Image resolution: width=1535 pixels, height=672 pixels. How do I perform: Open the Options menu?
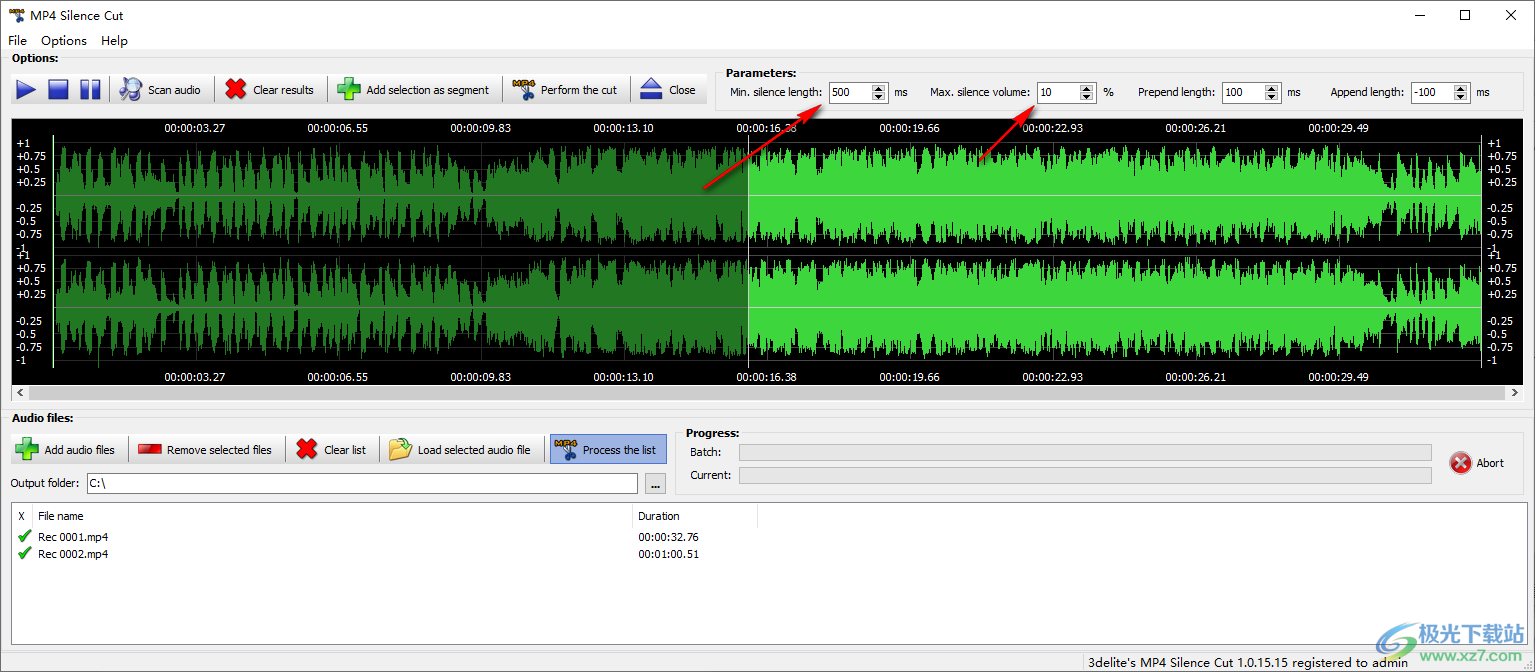point(64,41)
